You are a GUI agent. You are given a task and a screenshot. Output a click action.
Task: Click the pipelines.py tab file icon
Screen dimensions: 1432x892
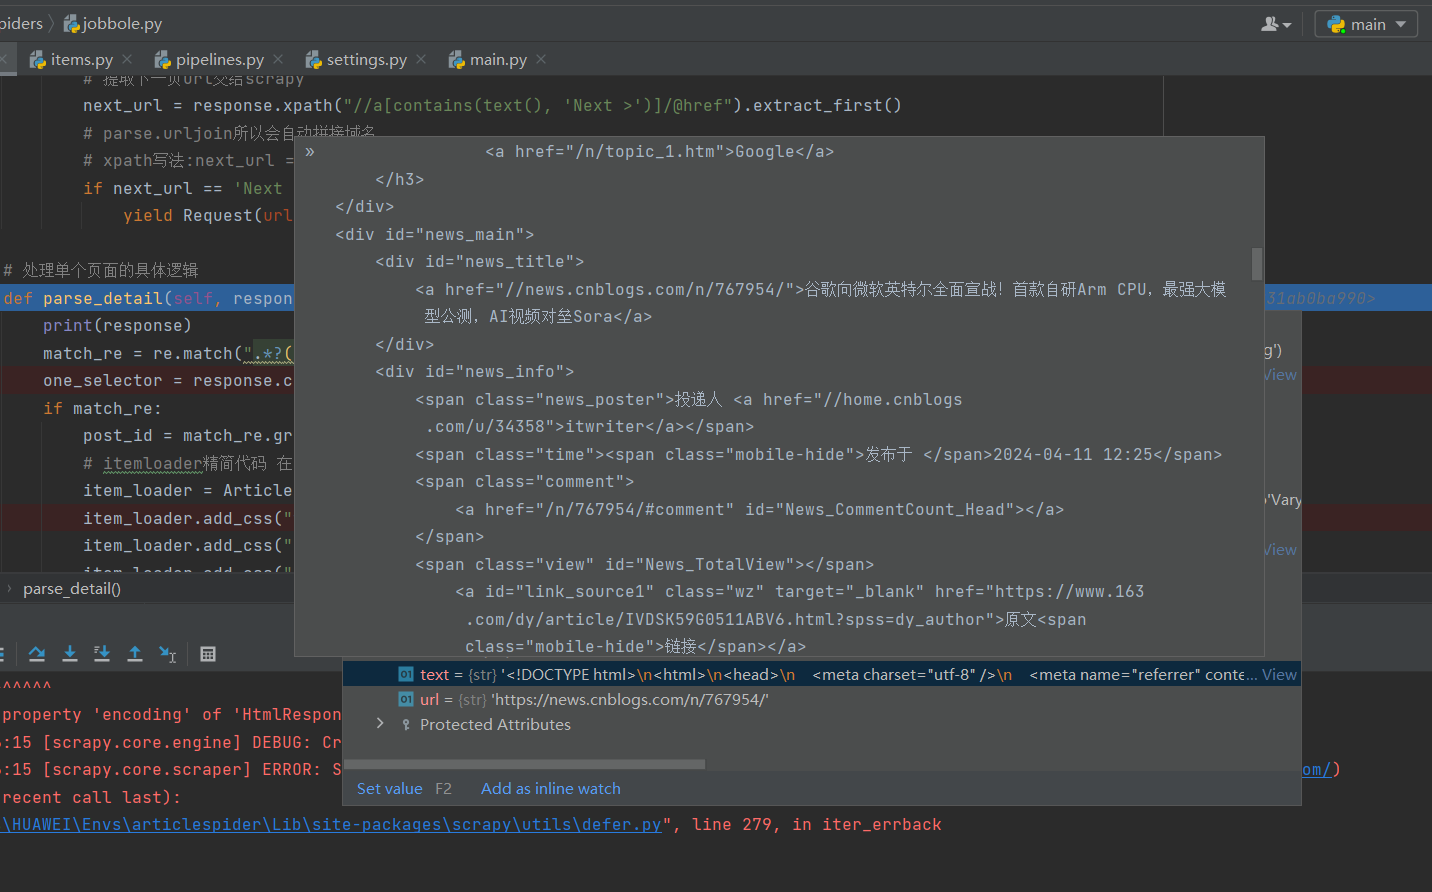(x=163, y=60)
